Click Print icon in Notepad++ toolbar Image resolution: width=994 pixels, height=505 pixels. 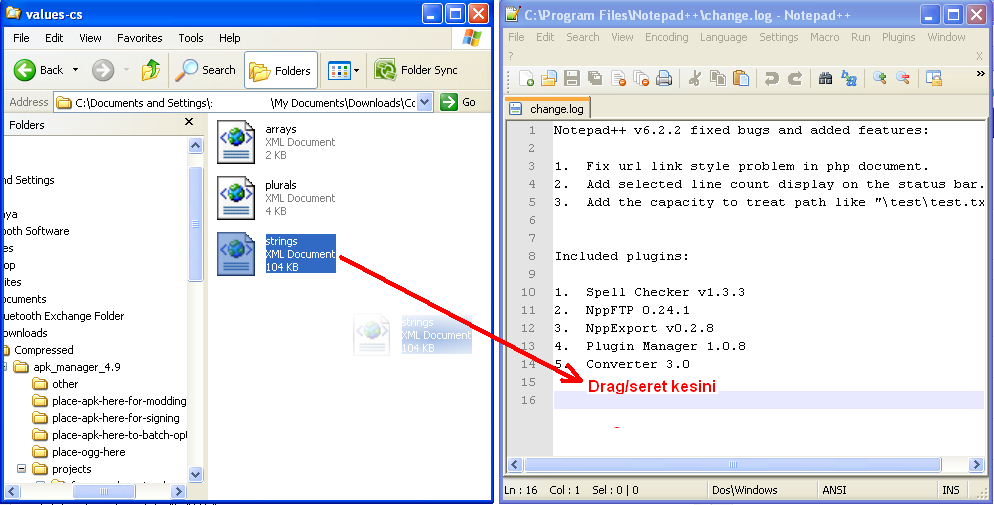664,78
